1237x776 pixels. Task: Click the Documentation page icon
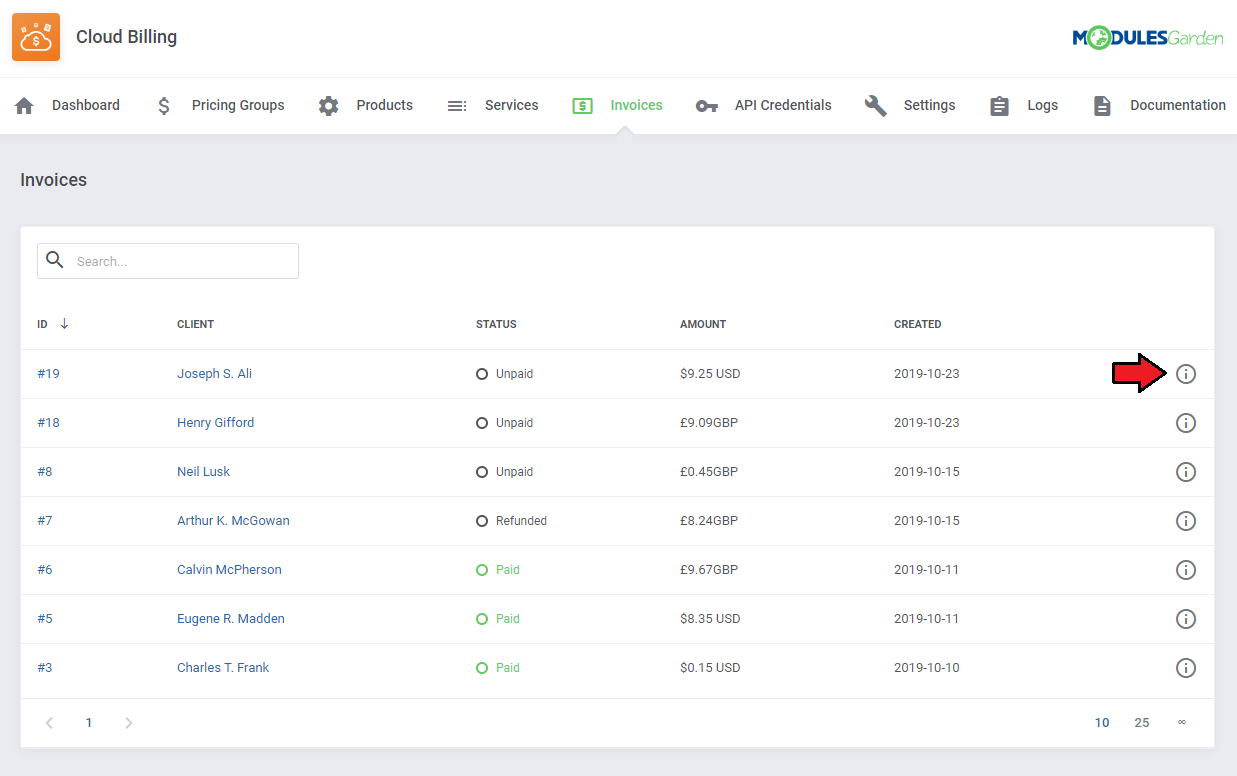tap(1102, 105)
